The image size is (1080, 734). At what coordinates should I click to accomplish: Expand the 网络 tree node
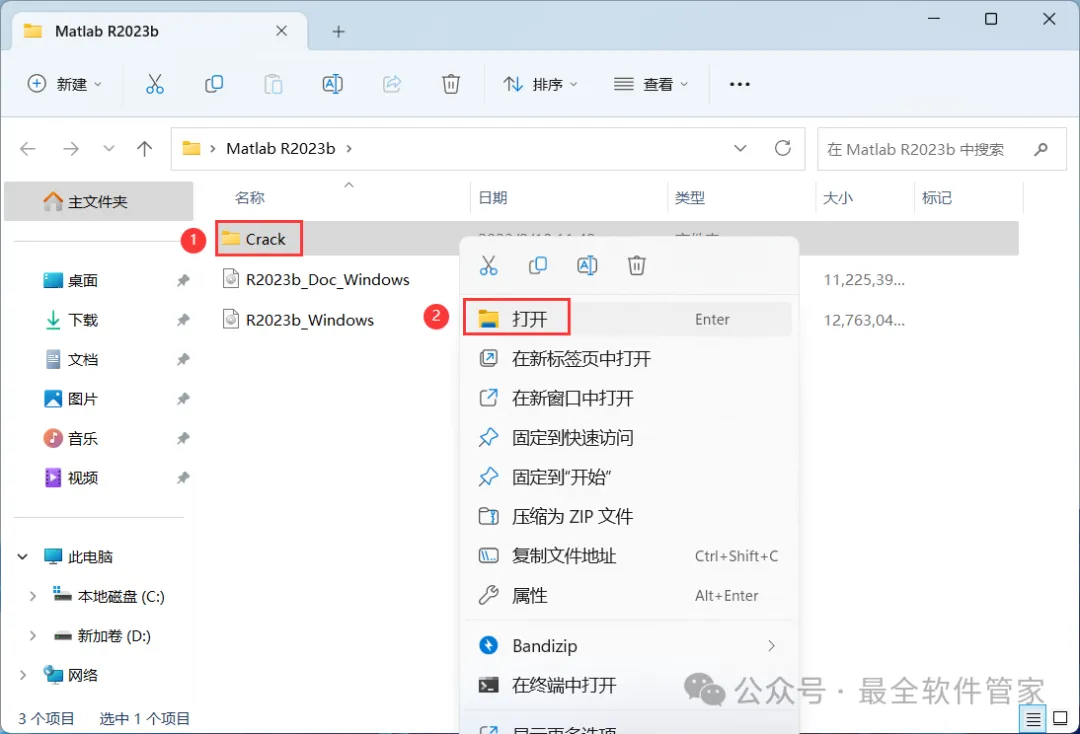(23, 675)
